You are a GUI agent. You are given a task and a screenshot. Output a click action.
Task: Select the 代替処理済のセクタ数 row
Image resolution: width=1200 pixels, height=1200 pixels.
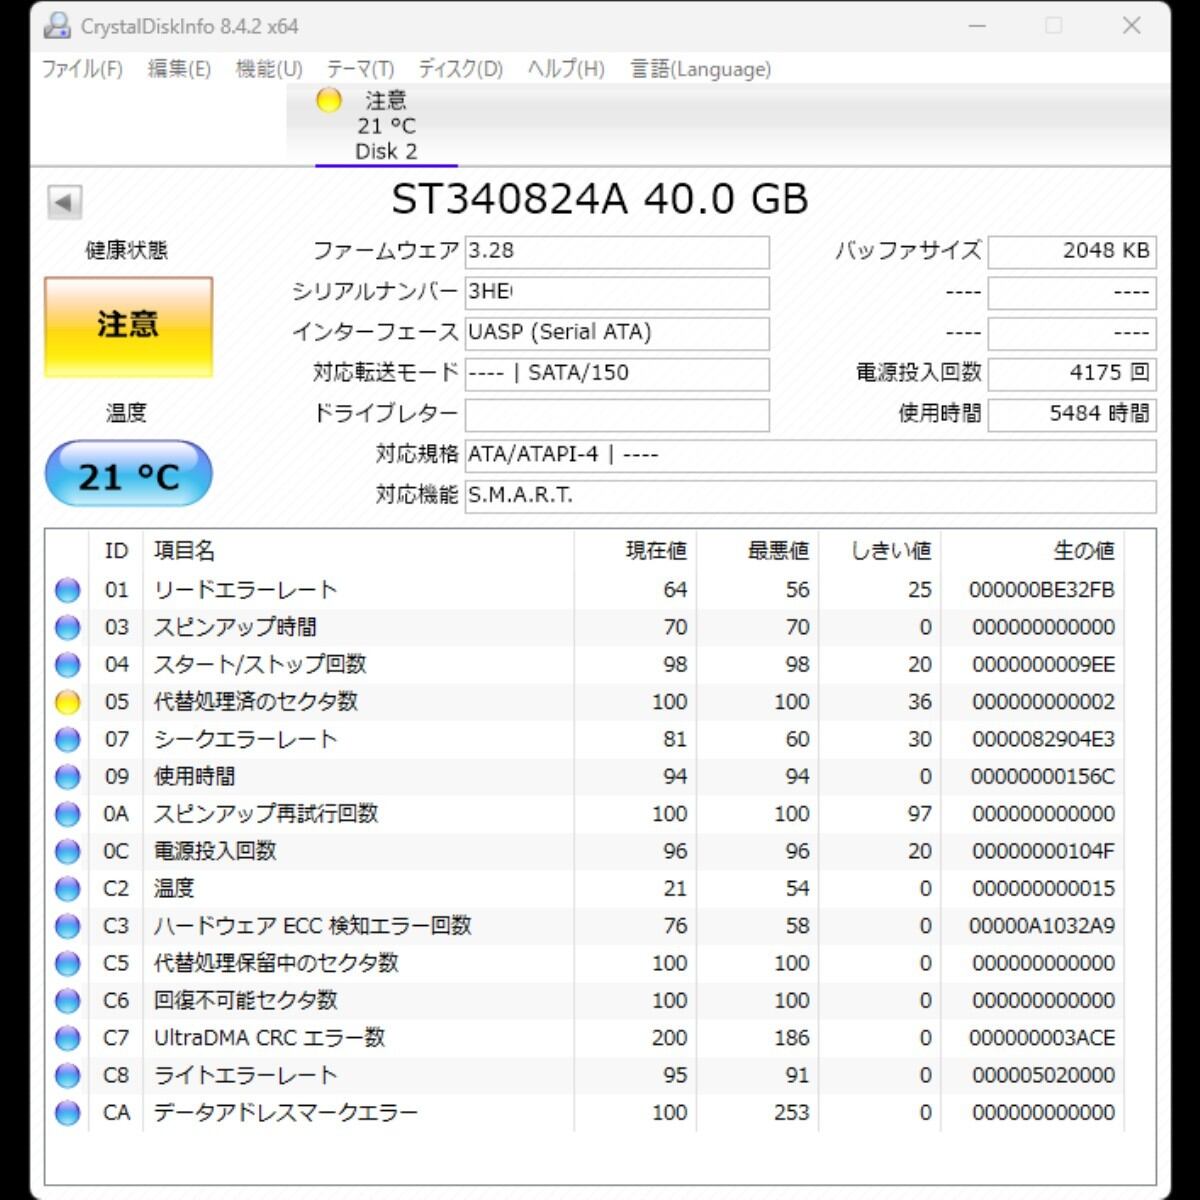point(255,702)
